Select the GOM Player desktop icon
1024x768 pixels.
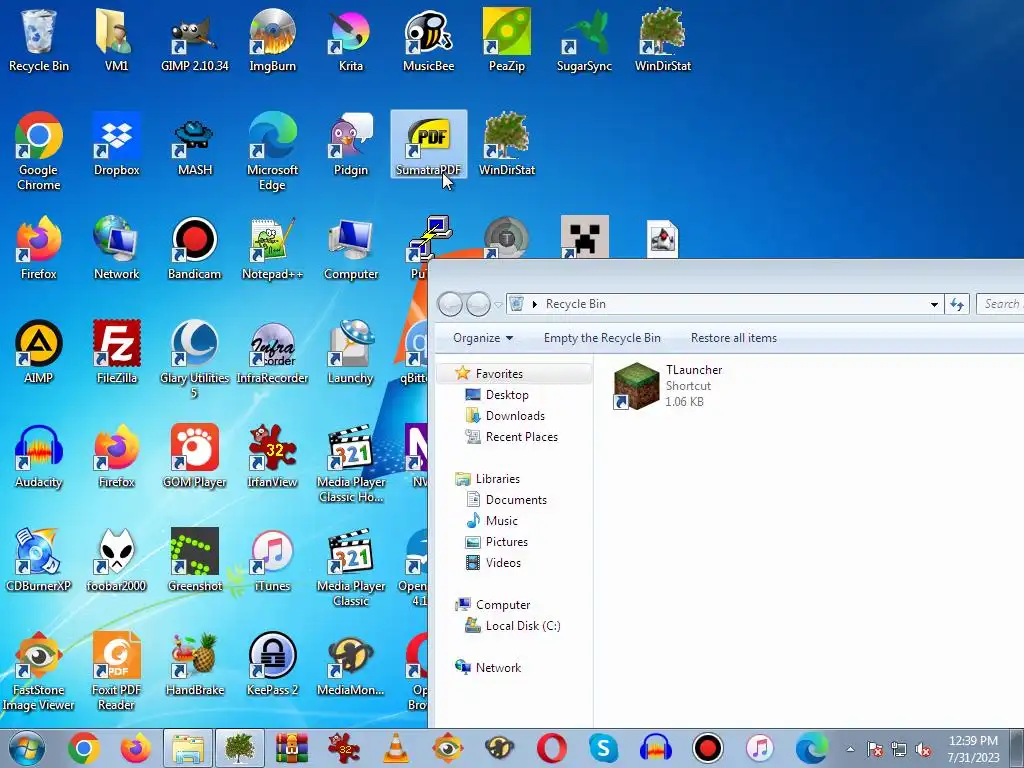click(195, 456)
